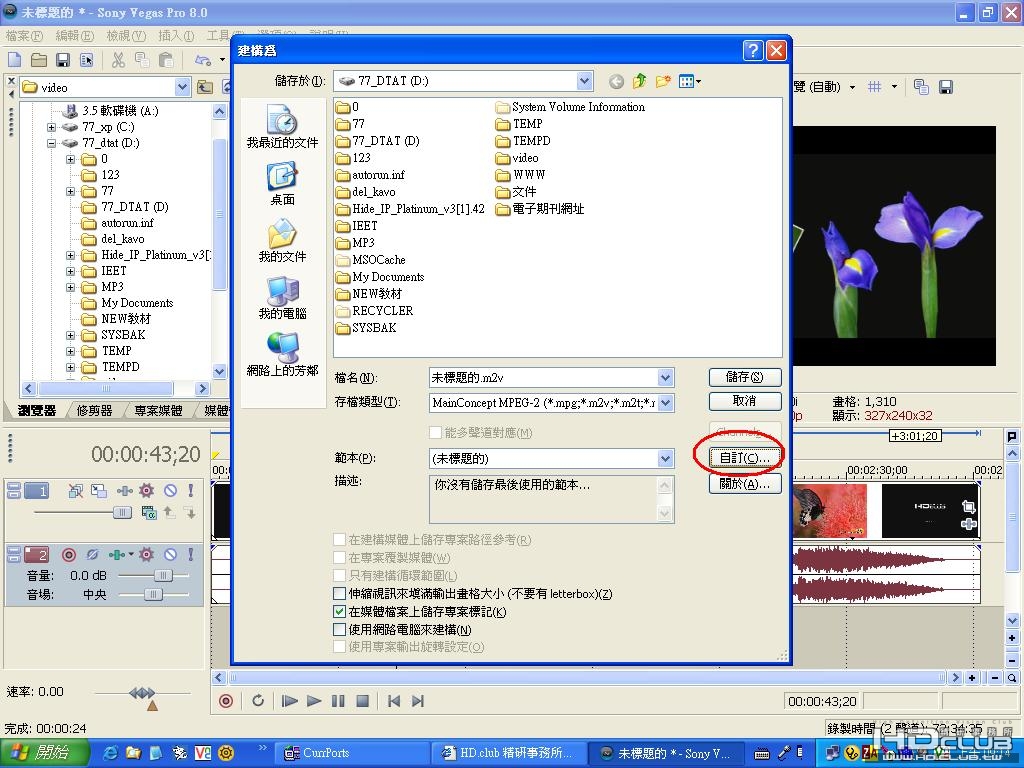Collapse 77_dtat (D:) in explorer tree
This screenshot has height=768, width=1024.
(x=51, y=143)
